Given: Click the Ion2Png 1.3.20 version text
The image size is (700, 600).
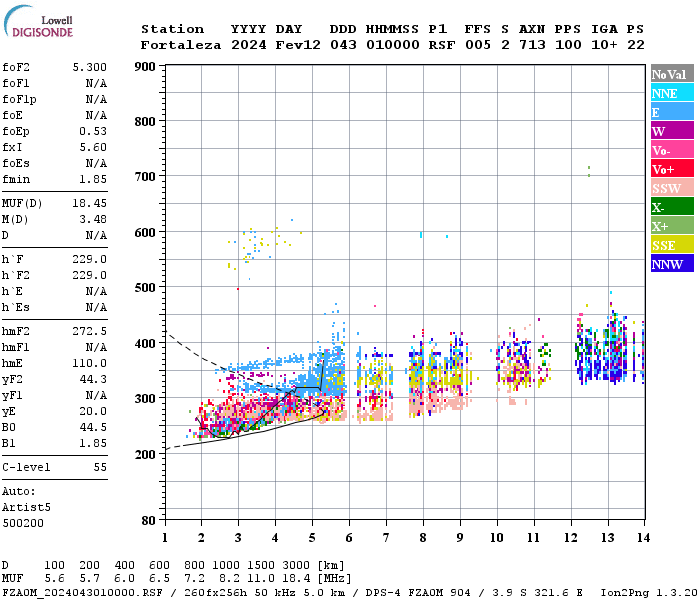Looking at the screenshot, I should pyautogui.click(x=649, y=592).
